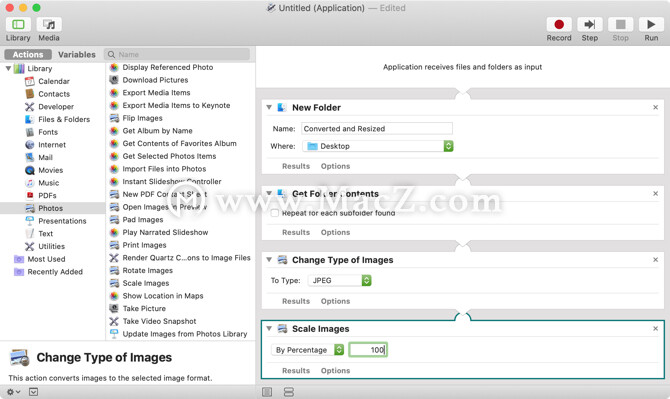Open the Where Desktop dropdown
Image resolution: width=670 pixels, height=399 pixels.
point(378,146)
